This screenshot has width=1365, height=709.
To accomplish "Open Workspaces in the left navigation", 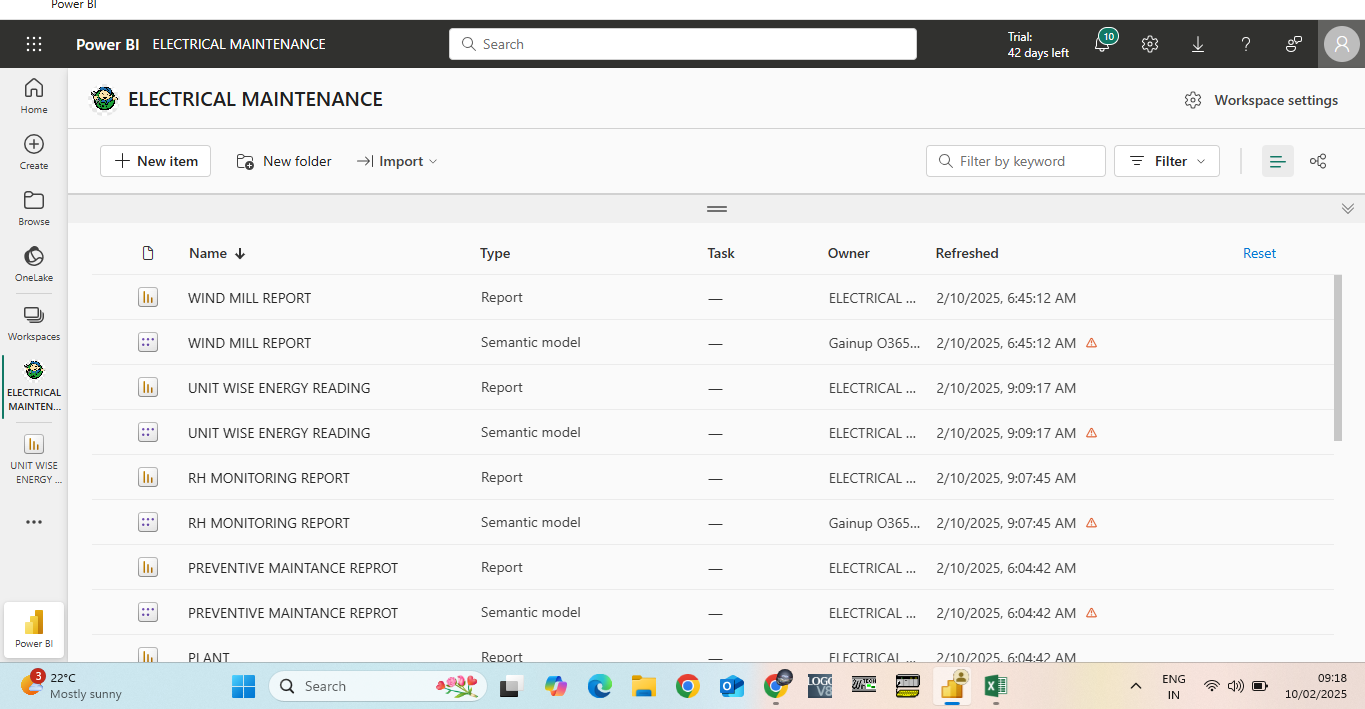I will [x=34, y=322].
